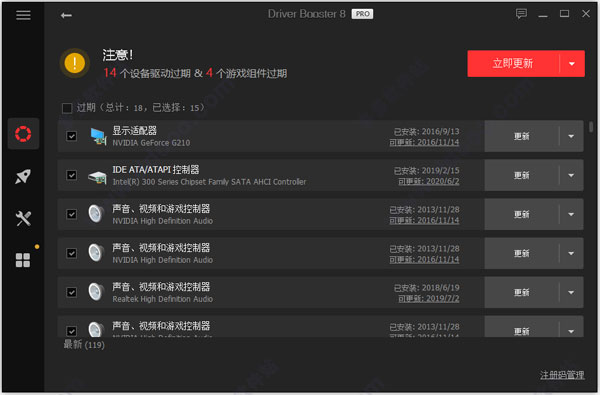Viewport: 600px width, 395px height.
Task: Click the yellow warning exclamation icon
Action: [75, 63]
